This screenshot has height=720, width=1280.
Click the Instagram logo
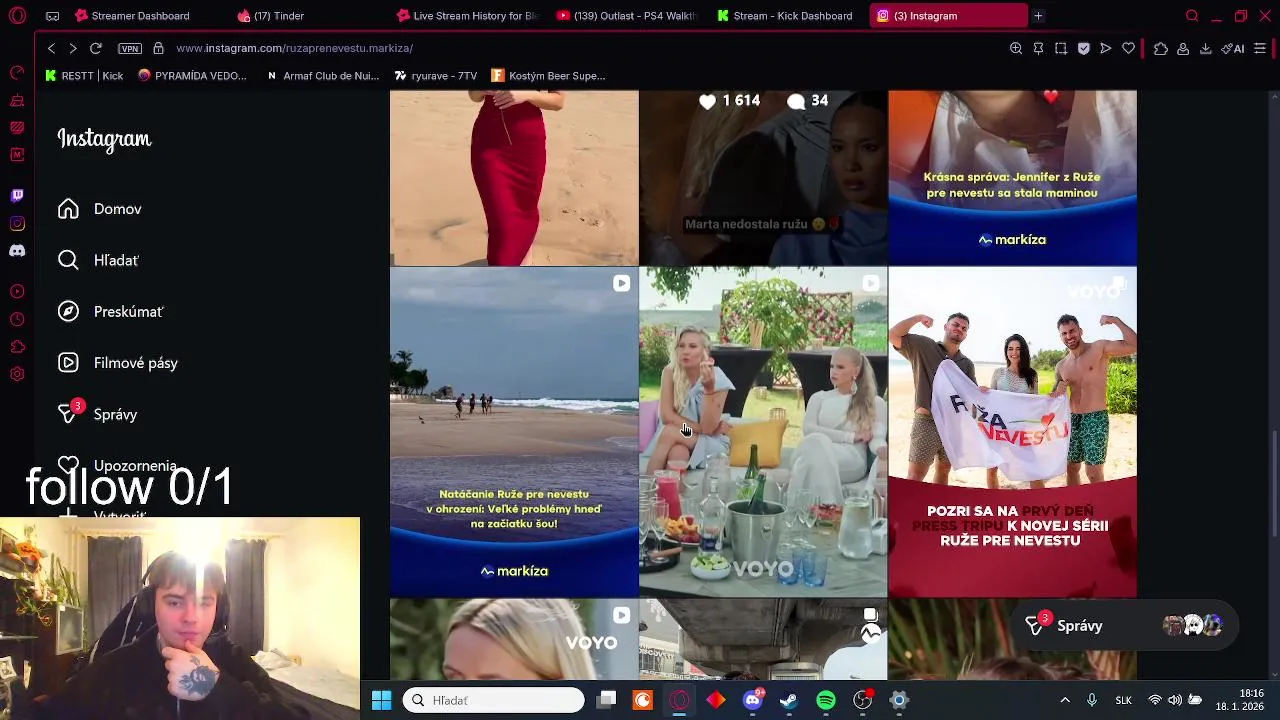[x=104, y=139]
